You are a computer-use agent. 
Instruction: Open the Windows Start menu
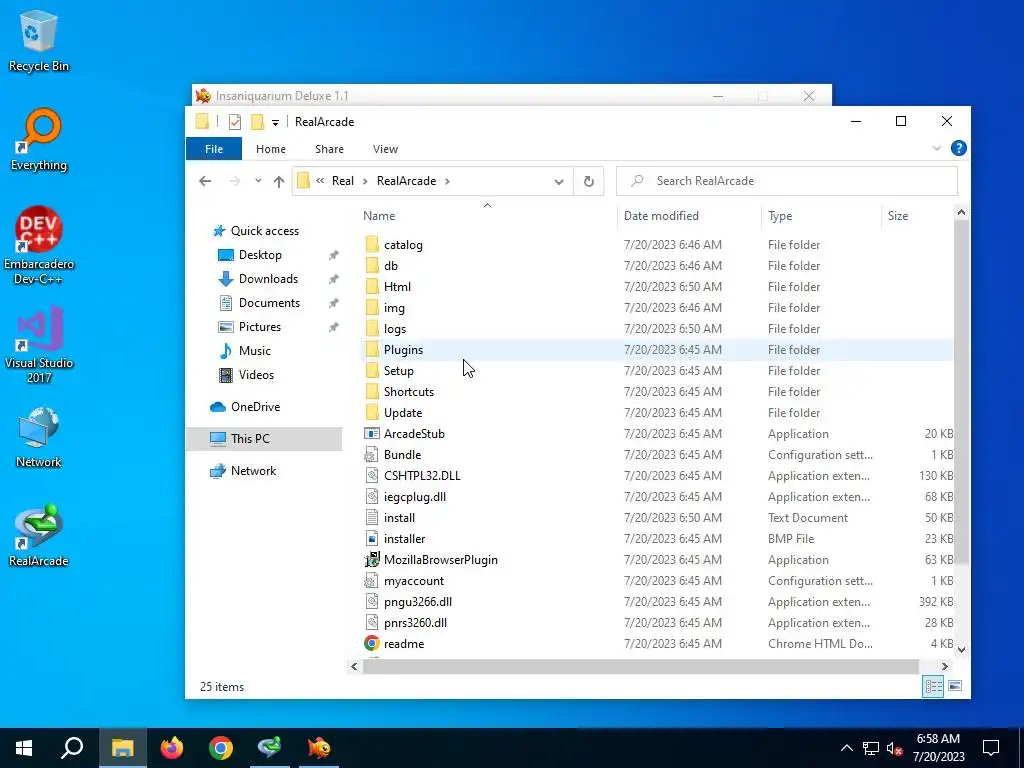point(24,748)
